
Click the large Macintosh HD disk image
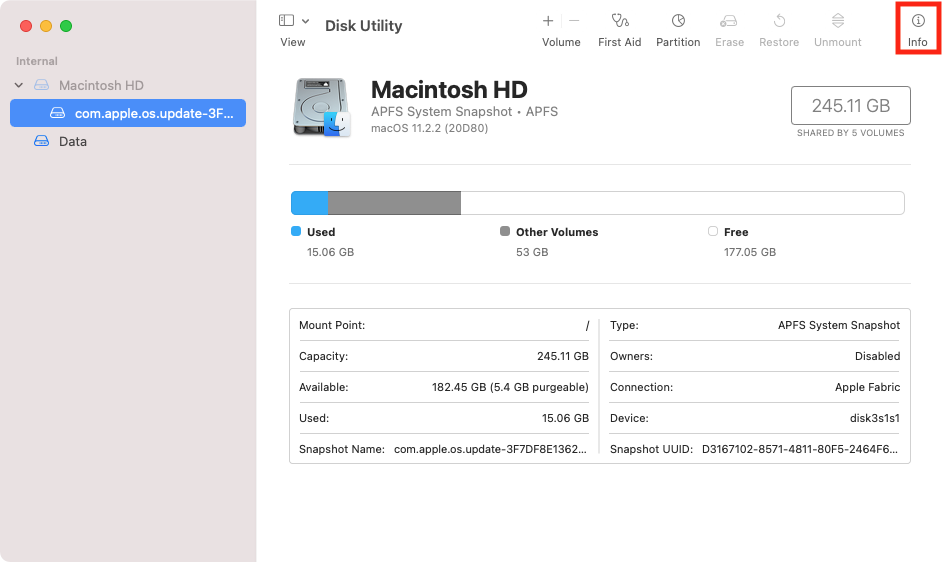tap(322, 107)
